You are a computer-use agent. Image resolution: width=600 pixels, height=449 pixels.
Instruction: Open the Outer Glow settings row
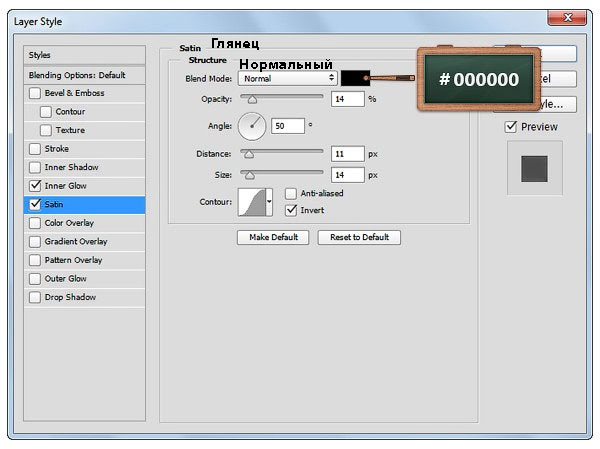click(x=85, y=279)
